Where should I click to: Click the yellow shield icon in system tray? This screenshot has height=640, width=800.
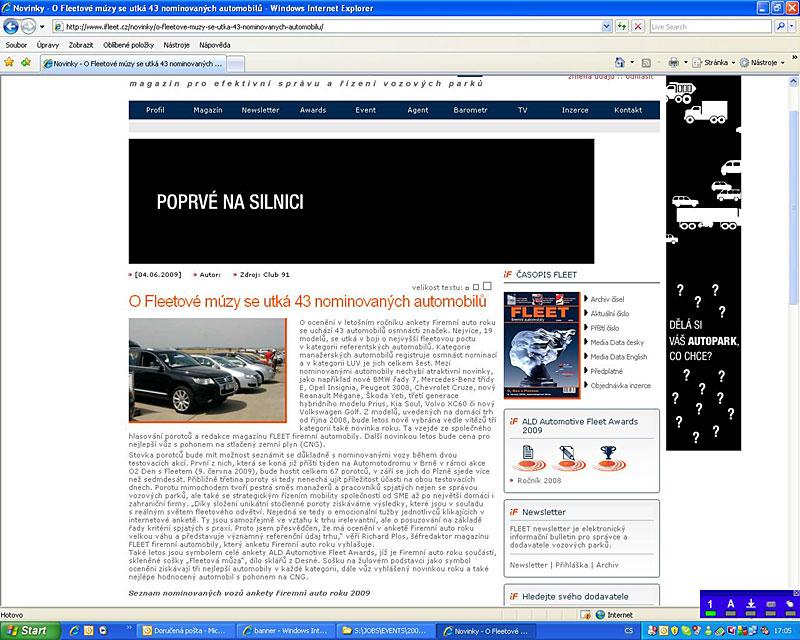[672, 631]
